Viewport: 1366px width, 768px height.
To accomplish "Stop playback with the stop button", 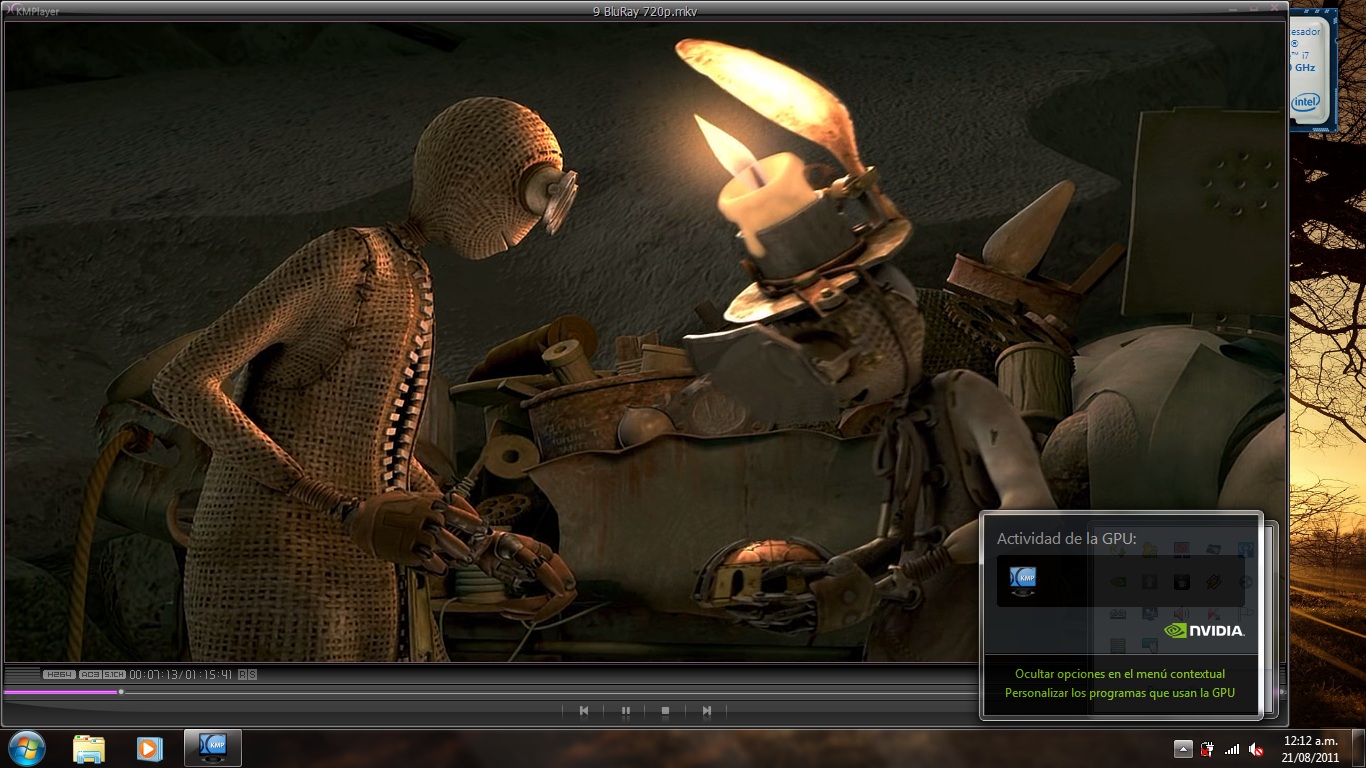I will coord(665,711).
